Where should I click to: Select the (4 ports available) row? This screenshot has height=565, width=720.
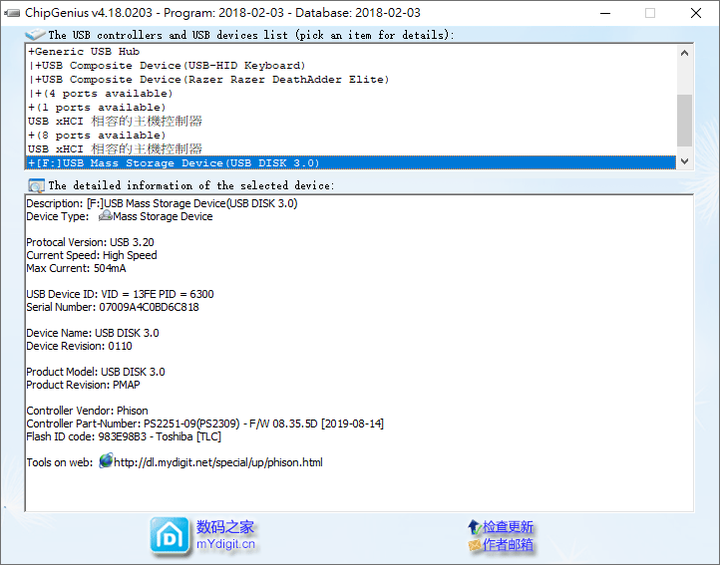[350, 93]
